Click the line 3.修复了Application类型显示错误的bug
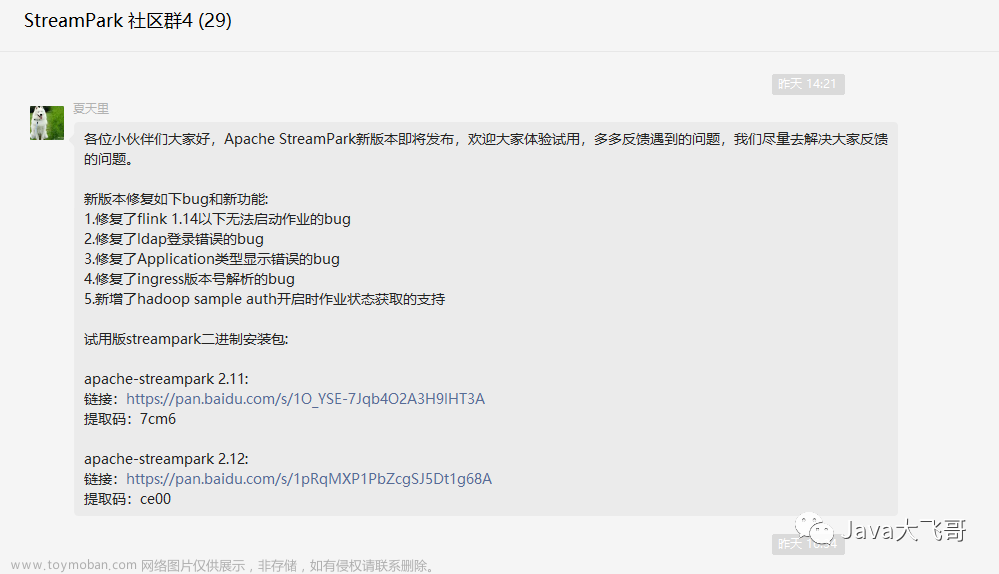The image size is (999, 574). (x=212, y=259)
